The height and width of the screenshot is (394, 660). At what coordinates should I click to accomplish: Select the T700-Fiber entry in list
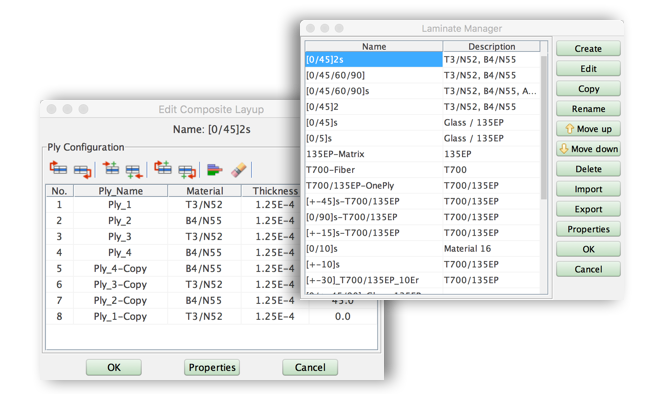pos(422,170)
